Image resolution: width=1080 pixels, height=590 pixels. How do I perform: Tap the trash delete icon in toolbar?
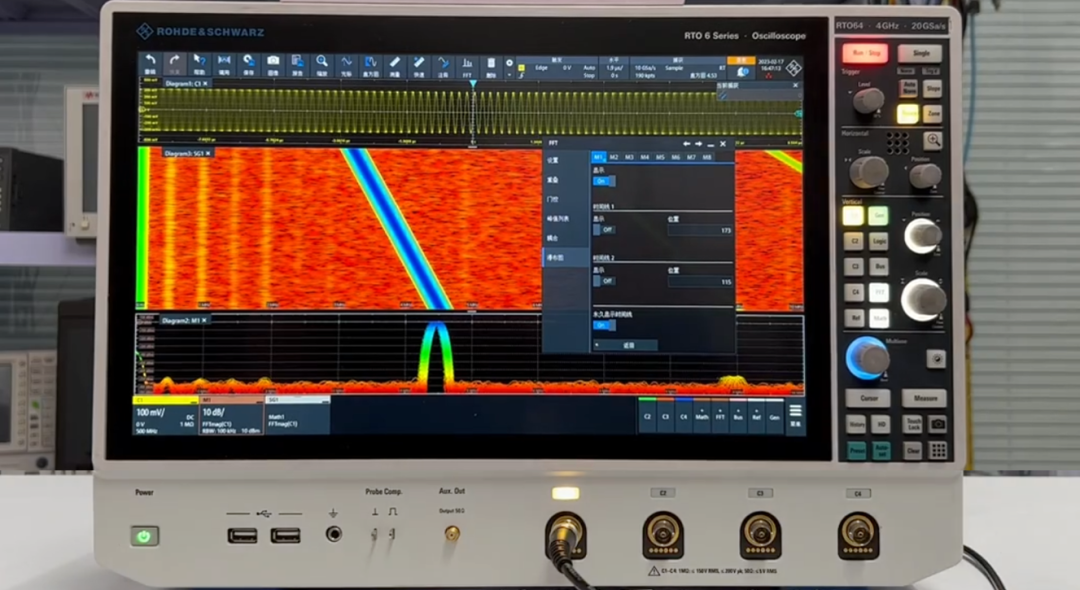click(x=490, y=65)
